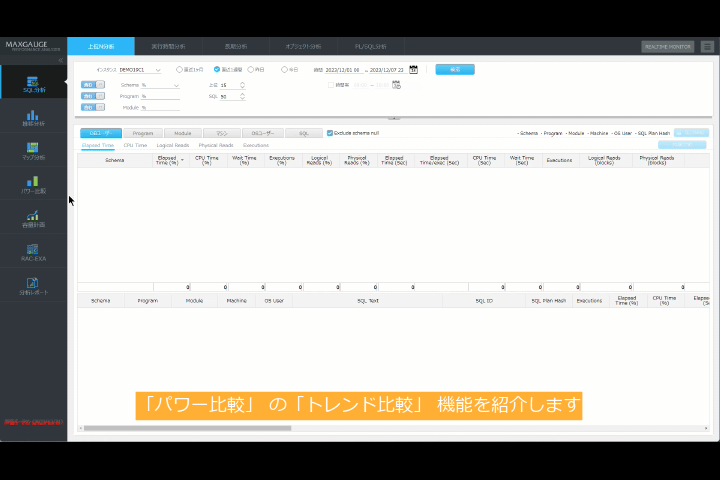Switch to the Elapsed Time sub-tab
Image resolution: width=720 pixels, height=480 pixels.
coord(98,145)
